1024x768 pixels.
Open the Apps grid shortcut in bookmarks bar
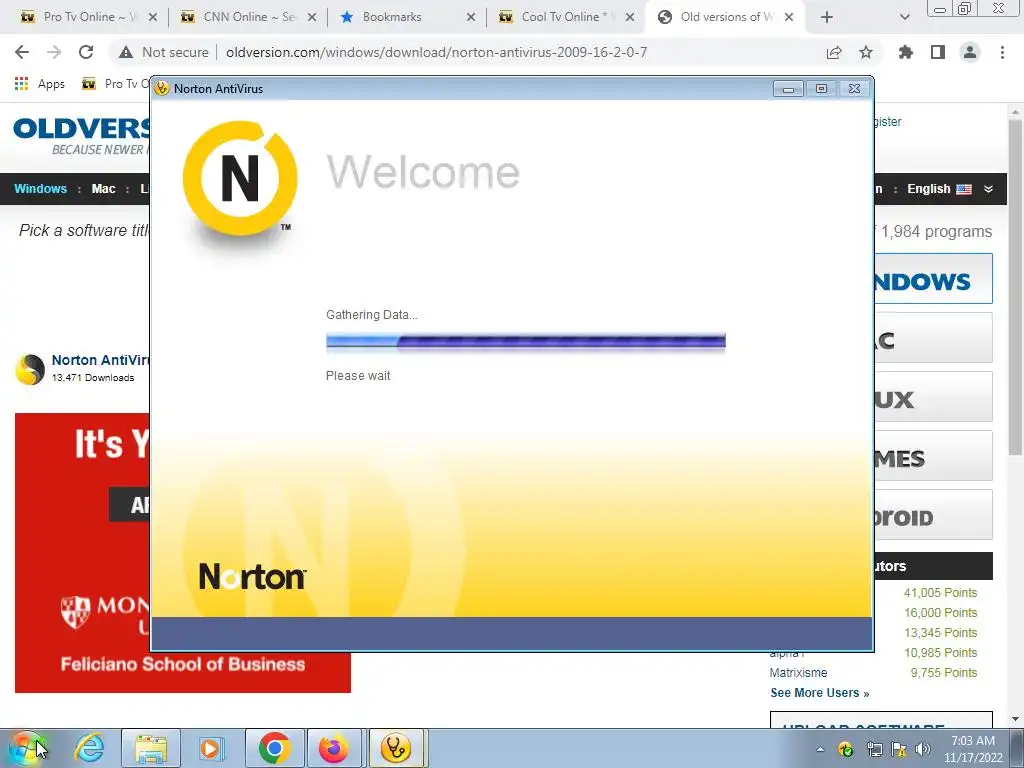[40, 84]
